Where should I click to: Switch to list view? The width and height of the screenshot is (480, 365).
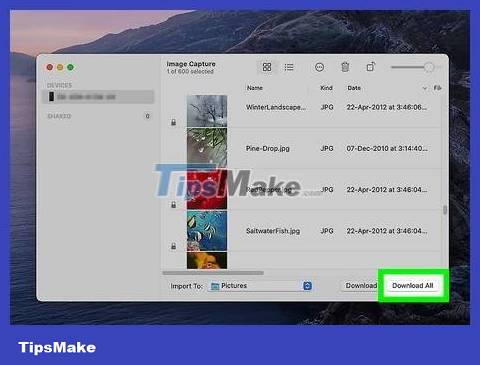[289, 67]
